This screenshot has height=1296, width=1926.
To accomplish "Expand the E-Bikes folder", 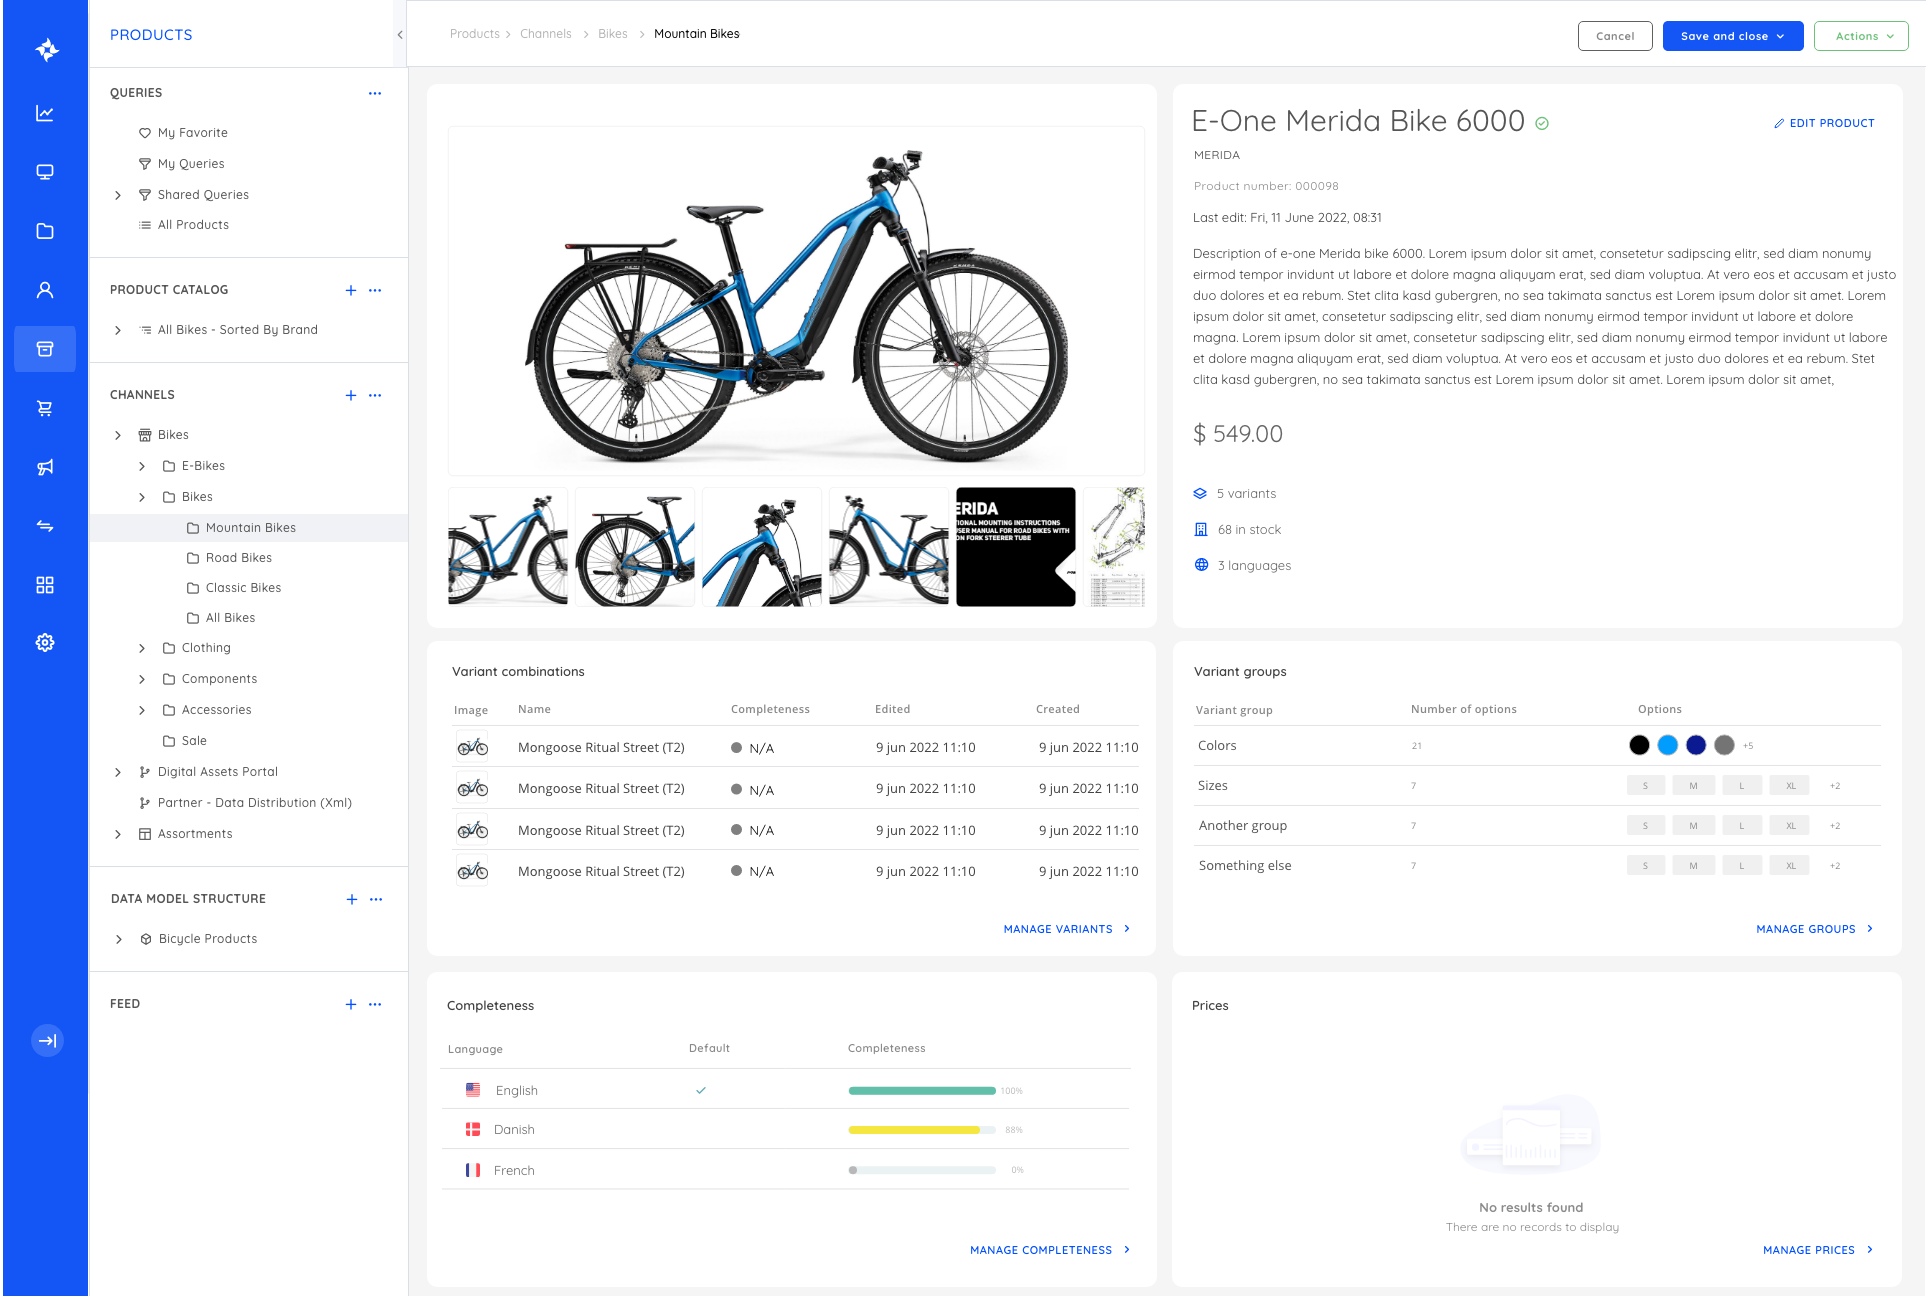I will point(142,466).
